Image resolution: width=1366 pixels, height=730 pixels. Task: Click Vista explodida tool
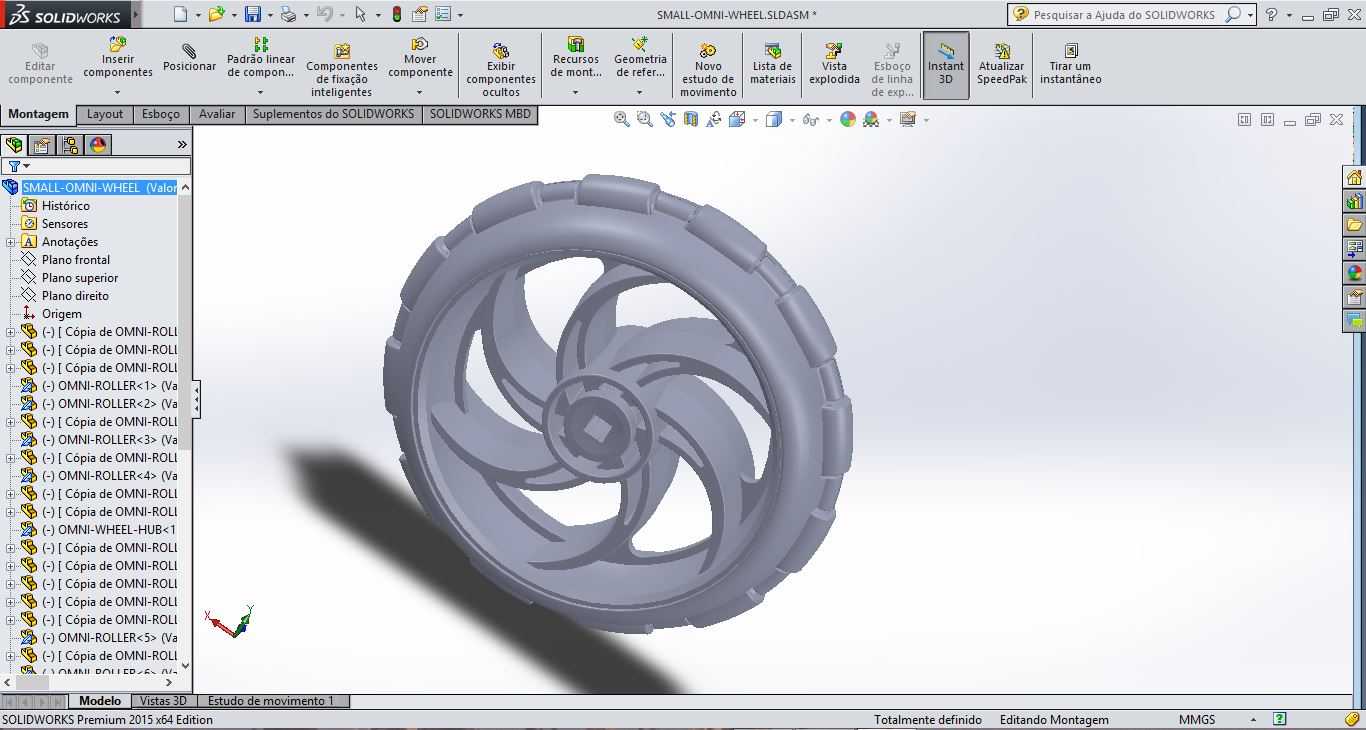pos(834,64)
